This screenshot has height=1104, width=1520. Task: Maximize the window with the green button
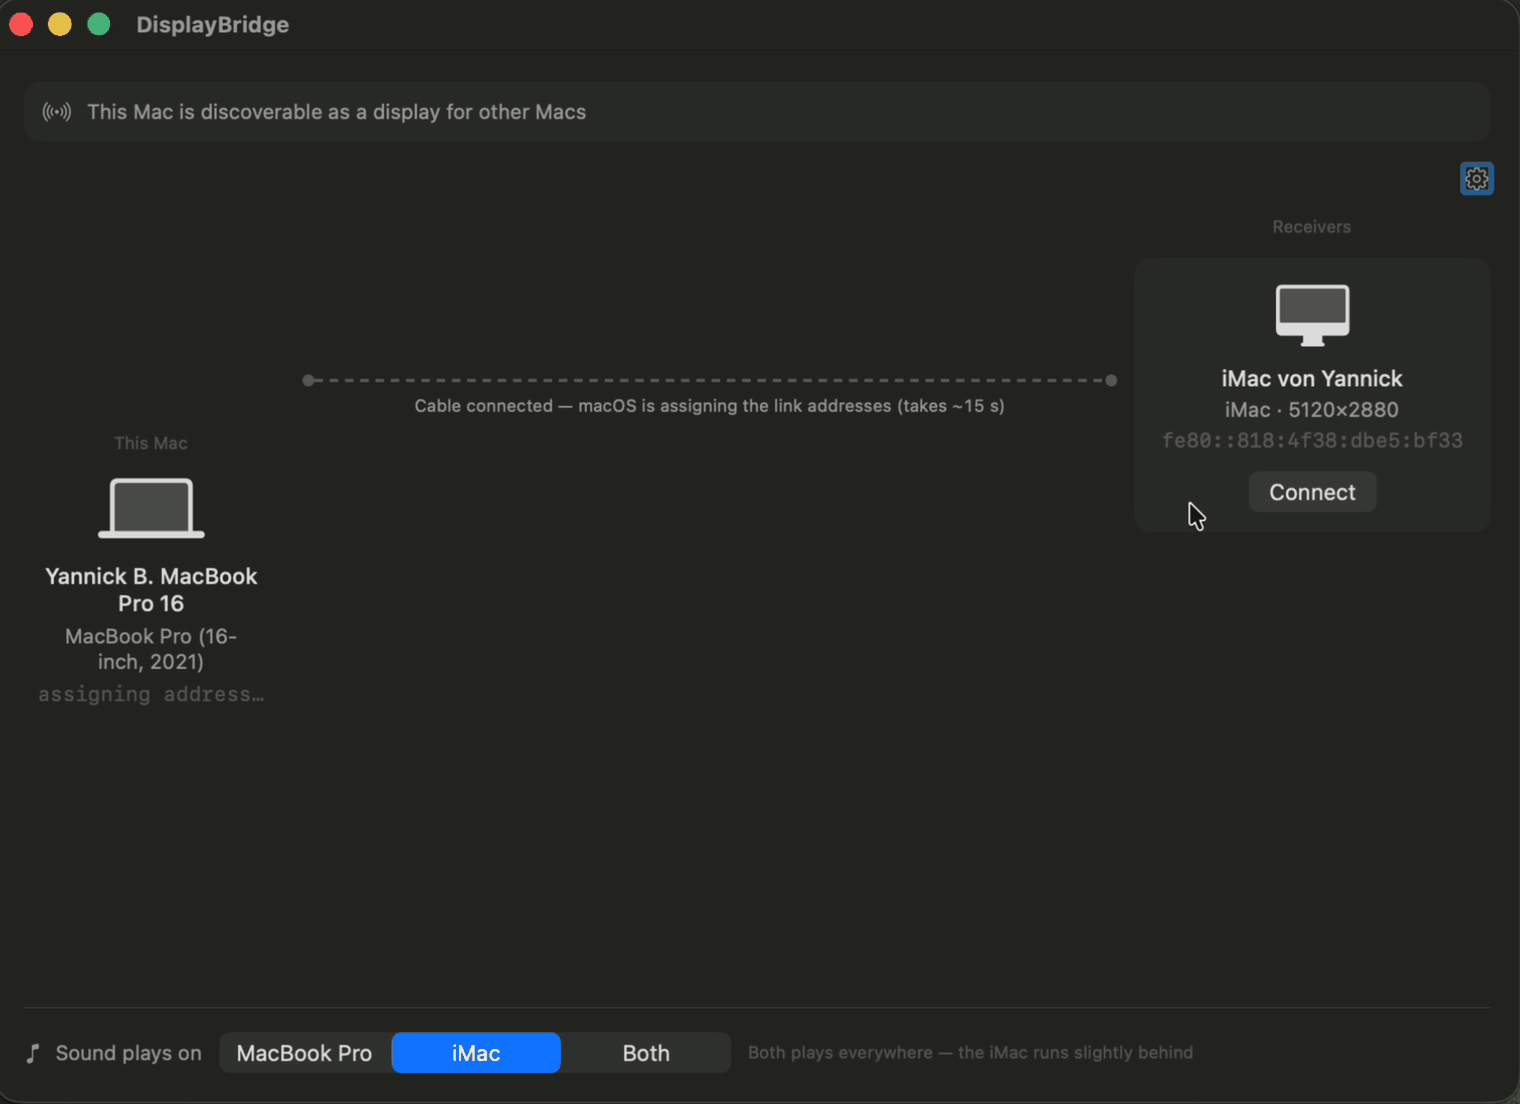pos(99,24)
